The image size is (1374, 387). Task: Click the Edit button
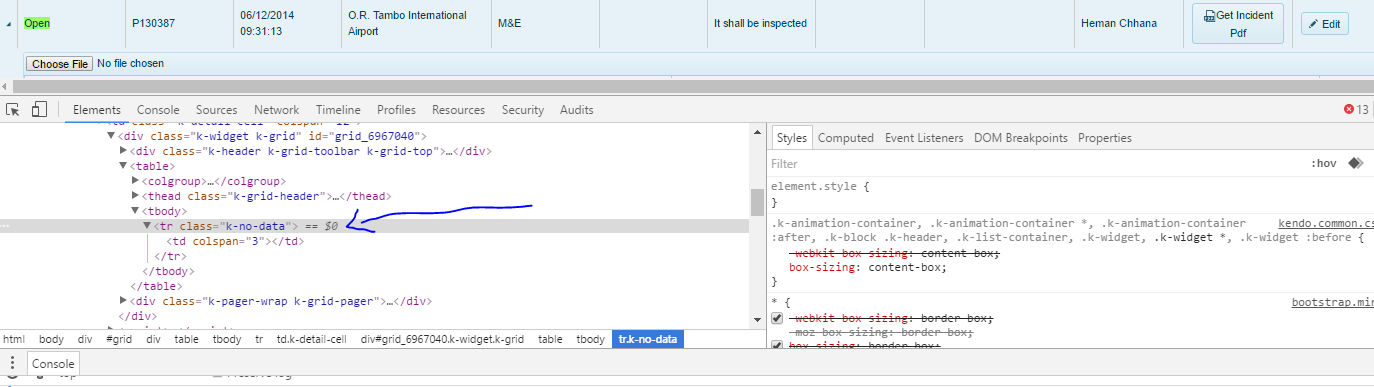pos(1324,24)
